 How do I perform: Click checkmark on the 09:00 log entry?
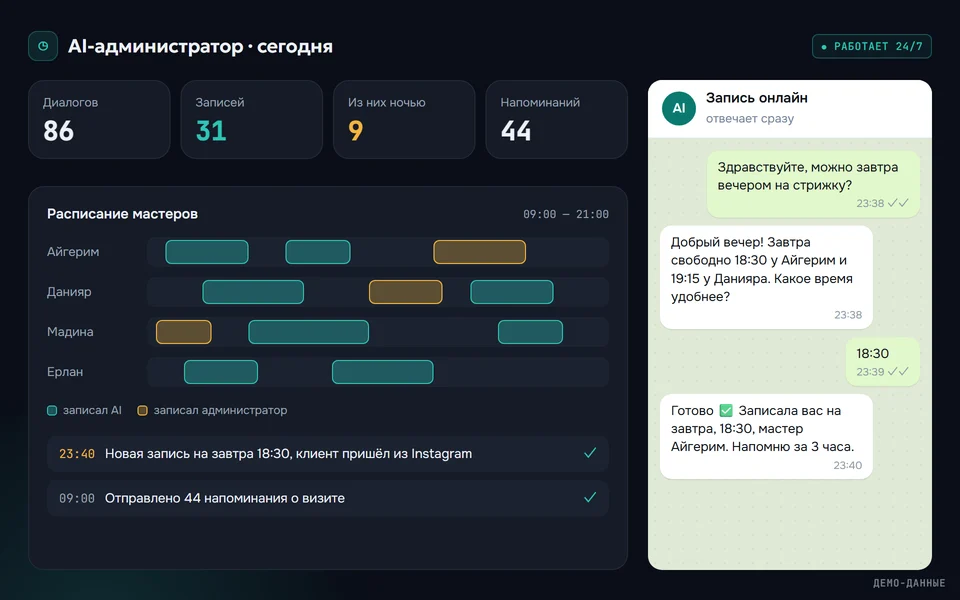[x=590, y=497]
